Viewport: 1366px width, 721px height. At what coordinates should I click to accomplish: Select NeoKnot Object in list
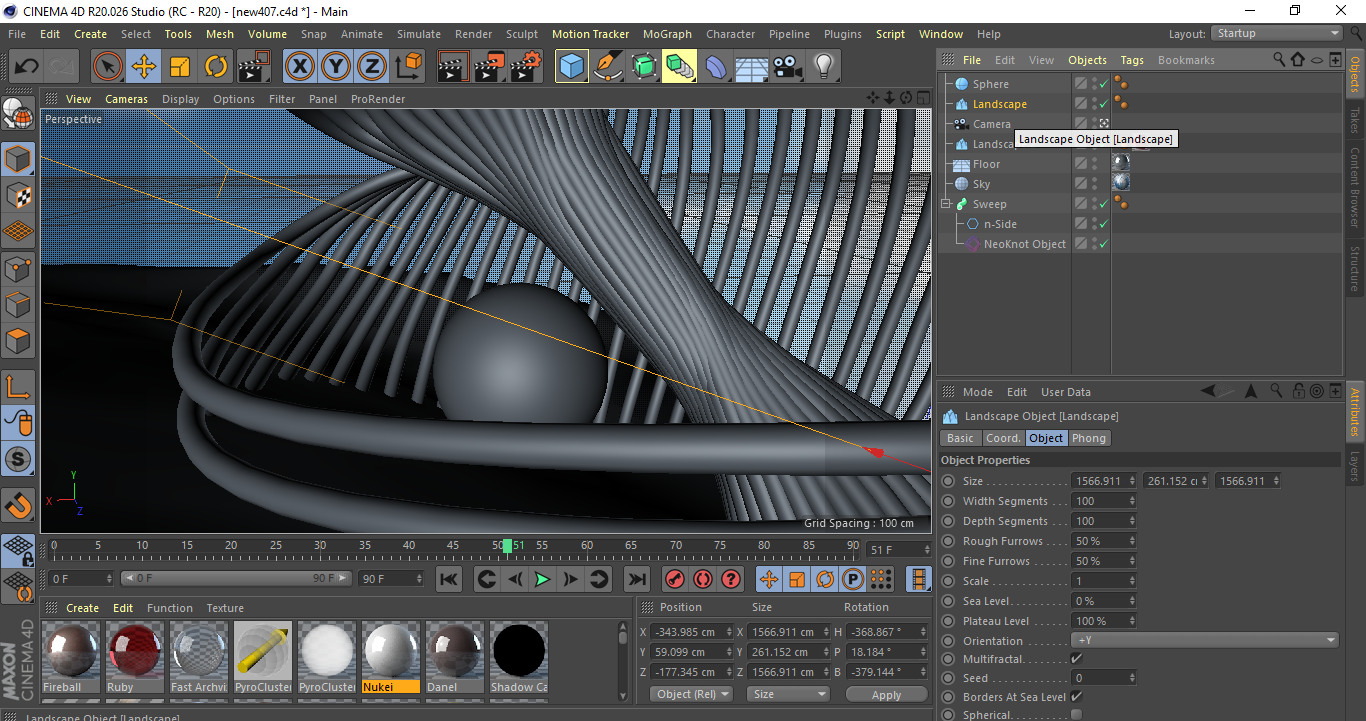[x=1024, y=244]
